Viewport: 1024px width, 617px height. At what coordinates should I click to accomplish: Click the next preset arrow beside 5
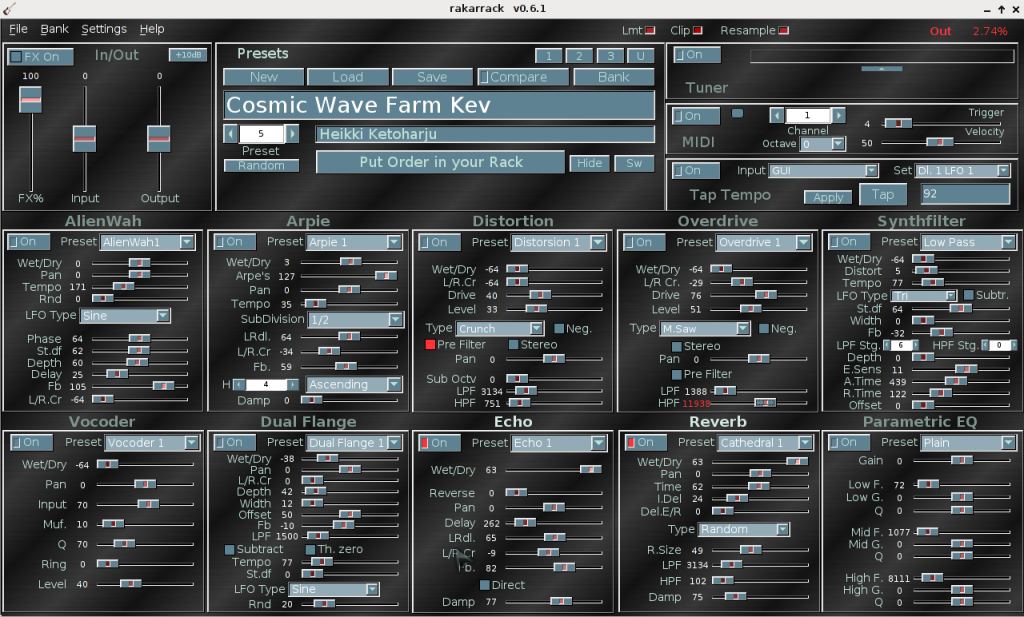pyautogui.click(x=292, y=134)
